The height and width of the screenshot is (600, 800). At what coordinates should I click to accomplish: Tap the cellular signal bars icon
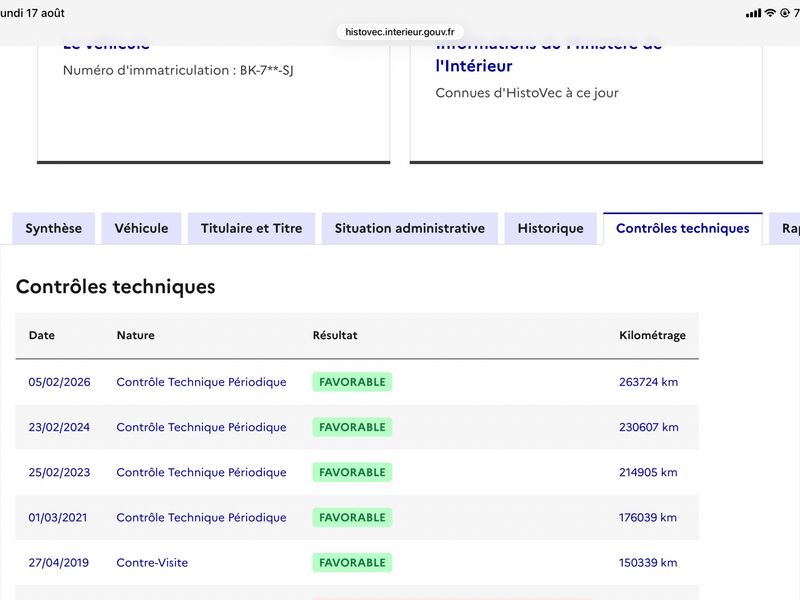coord(754,13)
